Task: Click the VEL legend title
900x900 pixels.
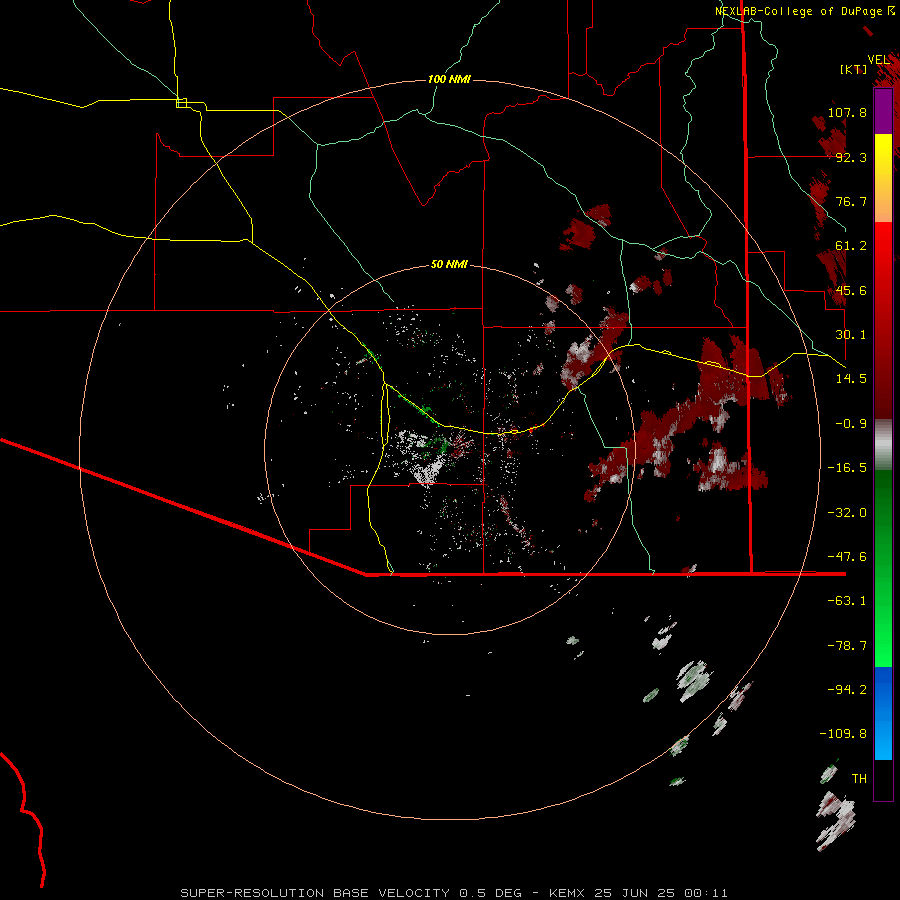Action: (x=879, y=60)
